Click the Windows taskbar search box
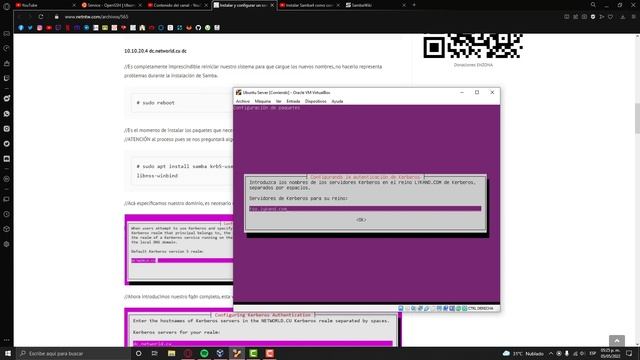 click(x=74, y=353)
